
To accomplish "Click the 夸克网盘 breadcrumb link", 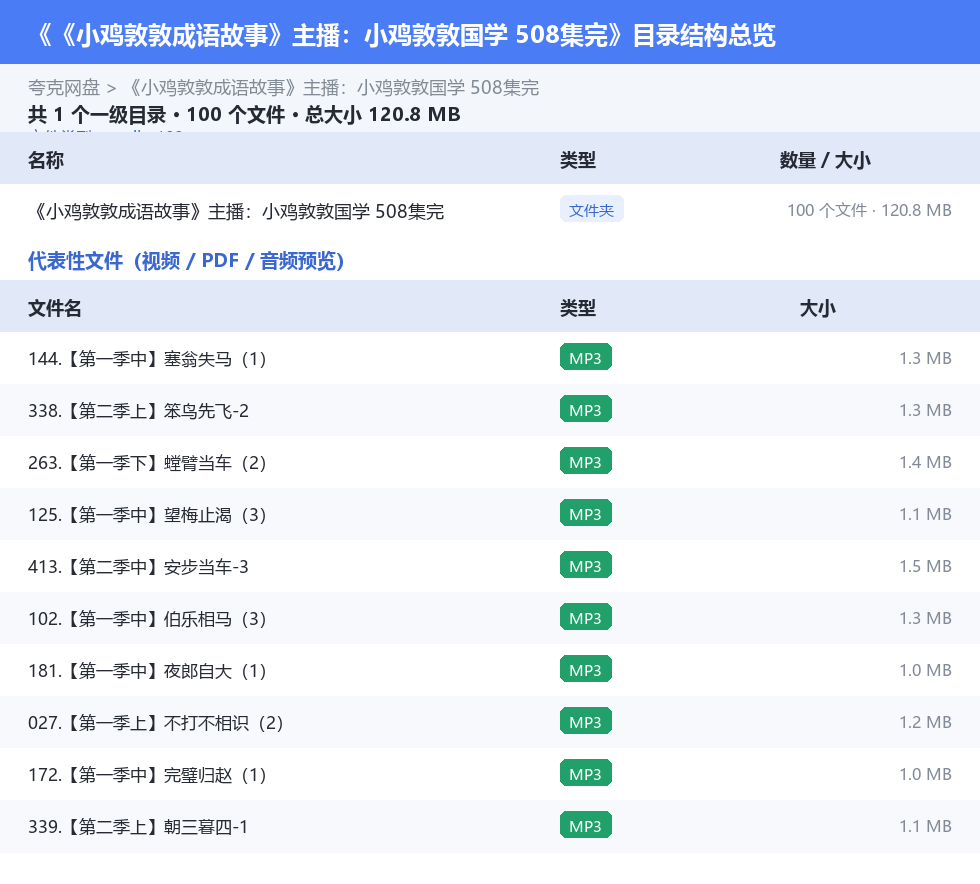I will (x=64, y=88).
